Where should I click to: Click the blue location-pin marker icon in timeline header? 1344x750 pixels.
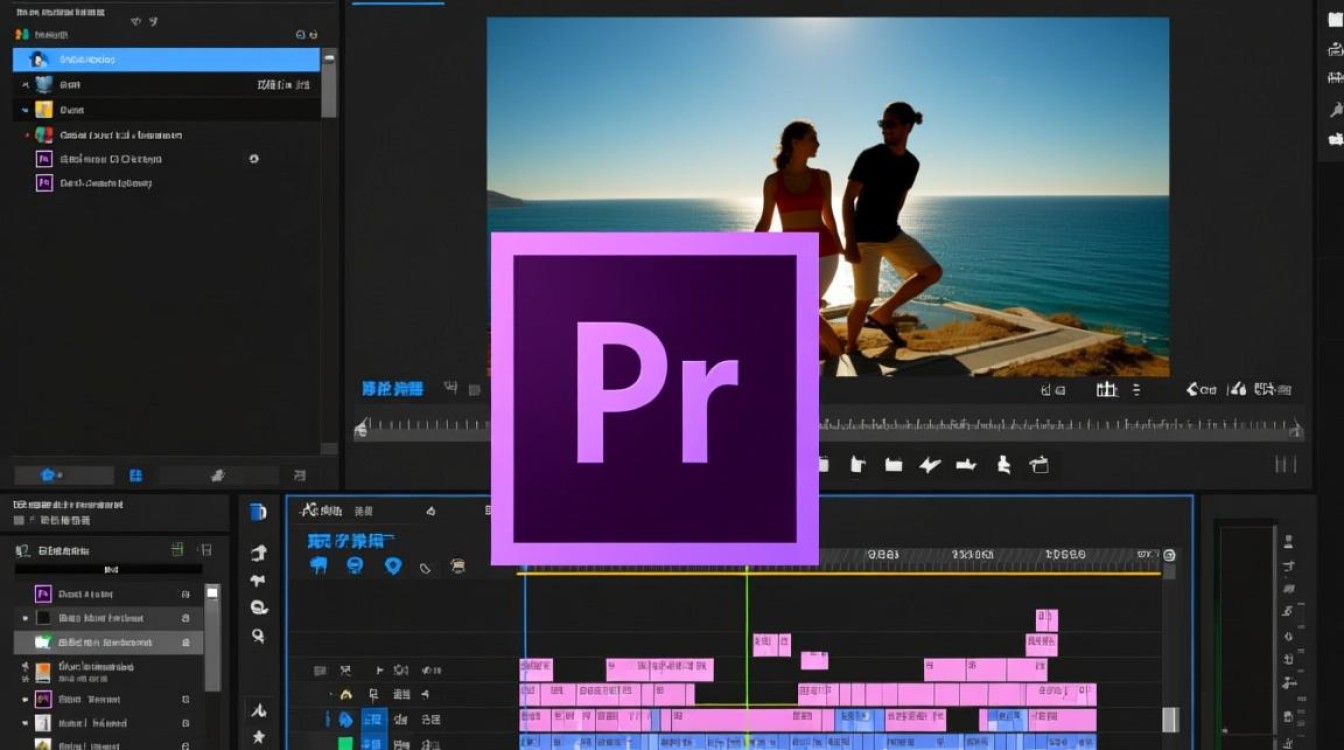coord(393,565)
